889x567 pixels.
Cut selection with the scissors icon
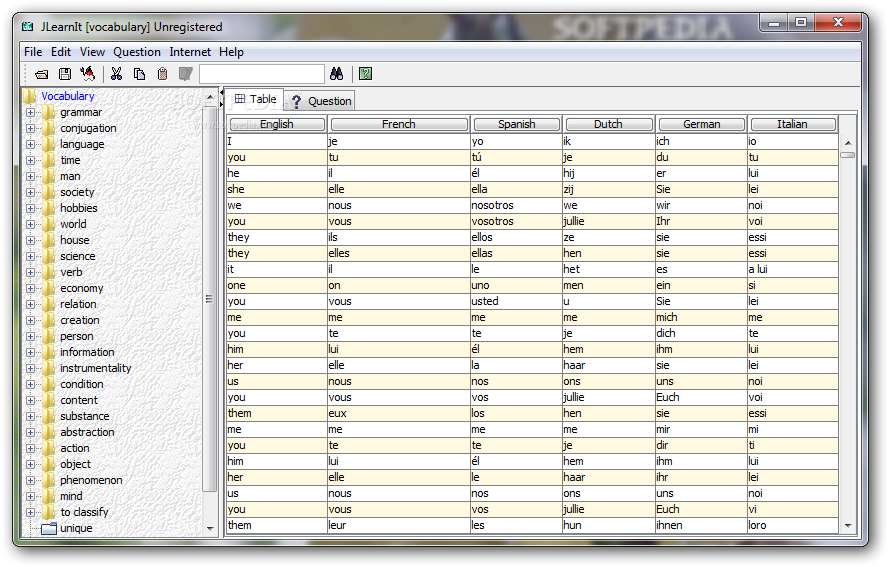[x=116, y=74]
